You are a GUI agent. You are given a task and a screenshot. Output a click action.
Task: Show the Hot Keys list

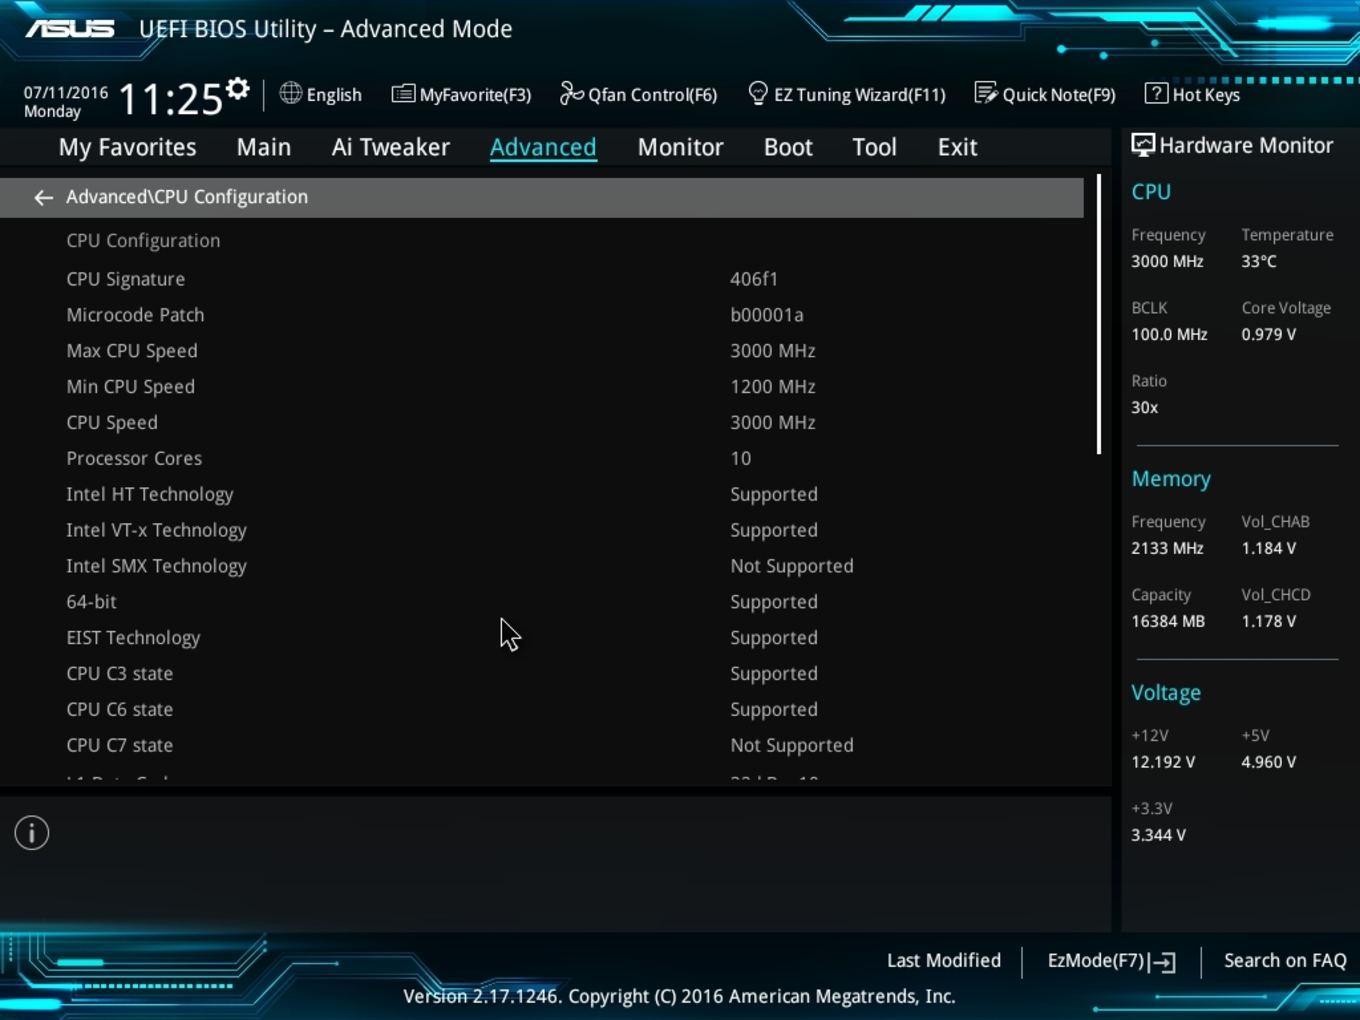pos(1192,94)
